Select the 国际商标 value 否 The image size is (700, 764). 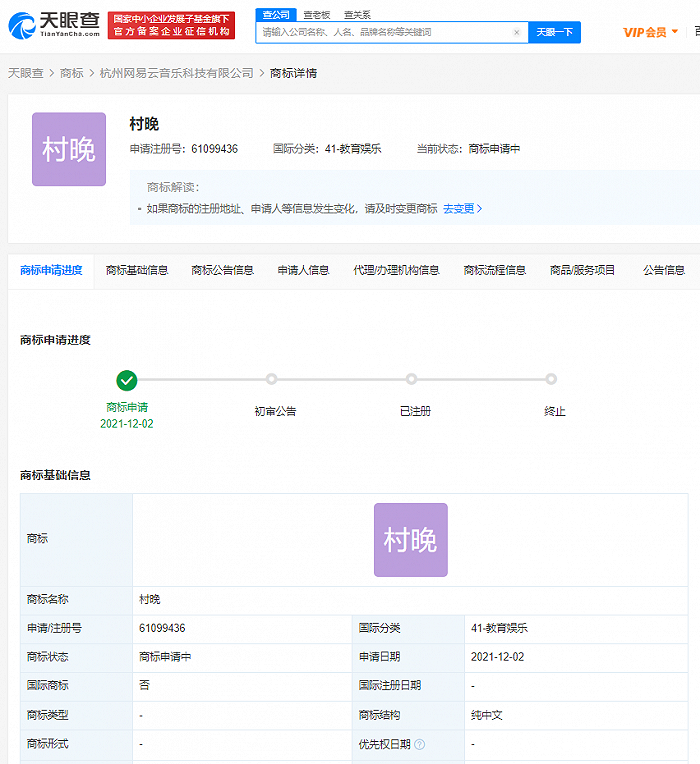144,686
